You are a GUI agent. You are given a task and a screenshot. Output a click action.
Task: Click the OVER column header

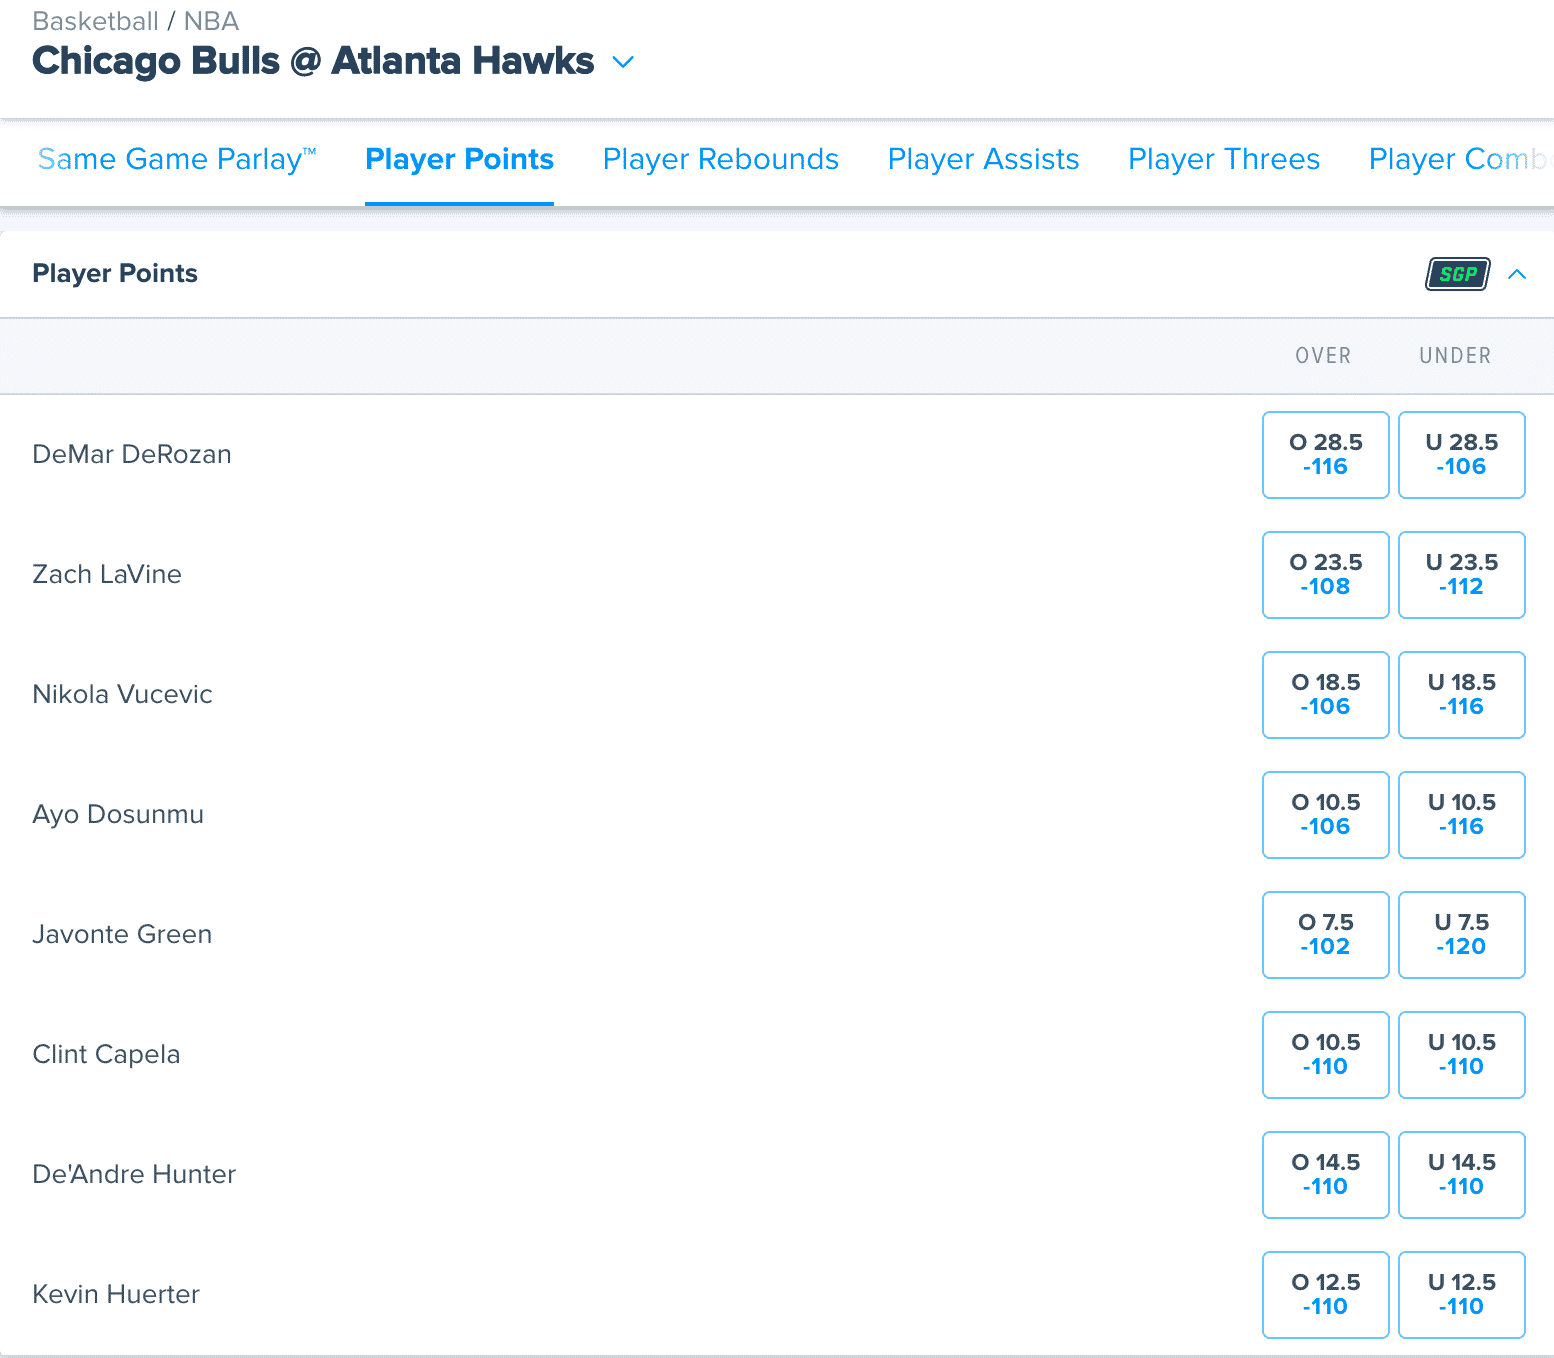click(x=1323, y=356)
